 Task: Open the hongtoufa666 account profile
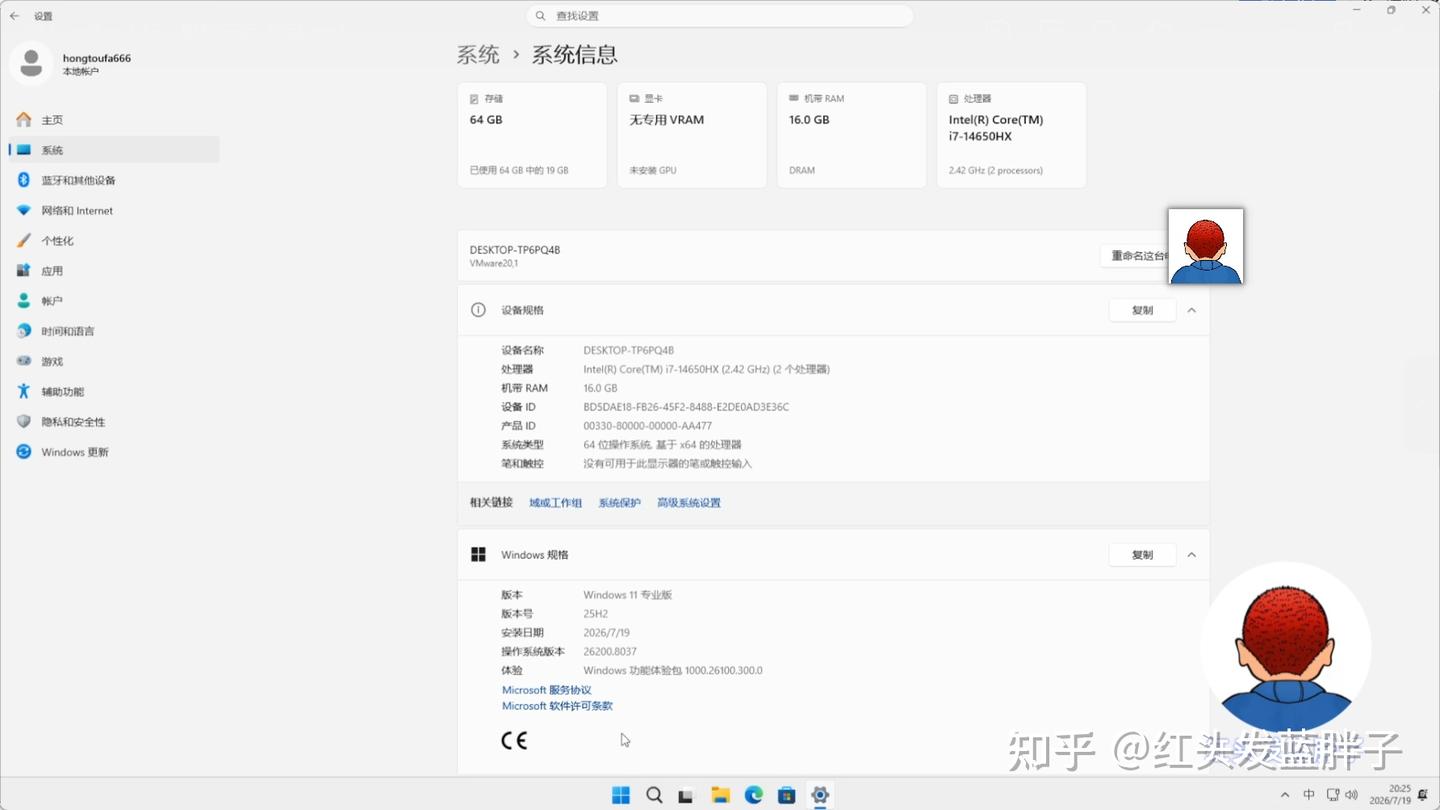pyautogui.click(x=72, y=64)
